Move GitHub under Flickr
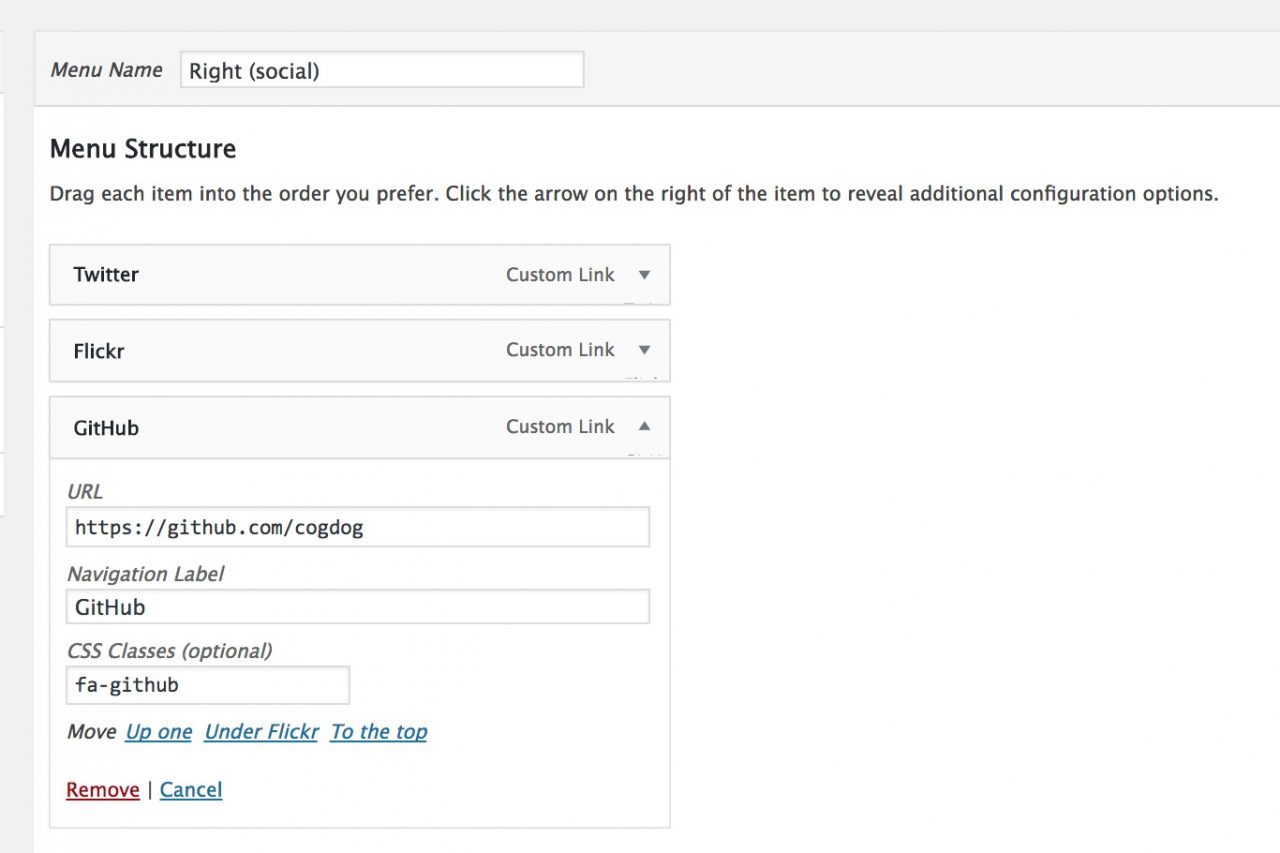1280x853 pixels. 261,731
